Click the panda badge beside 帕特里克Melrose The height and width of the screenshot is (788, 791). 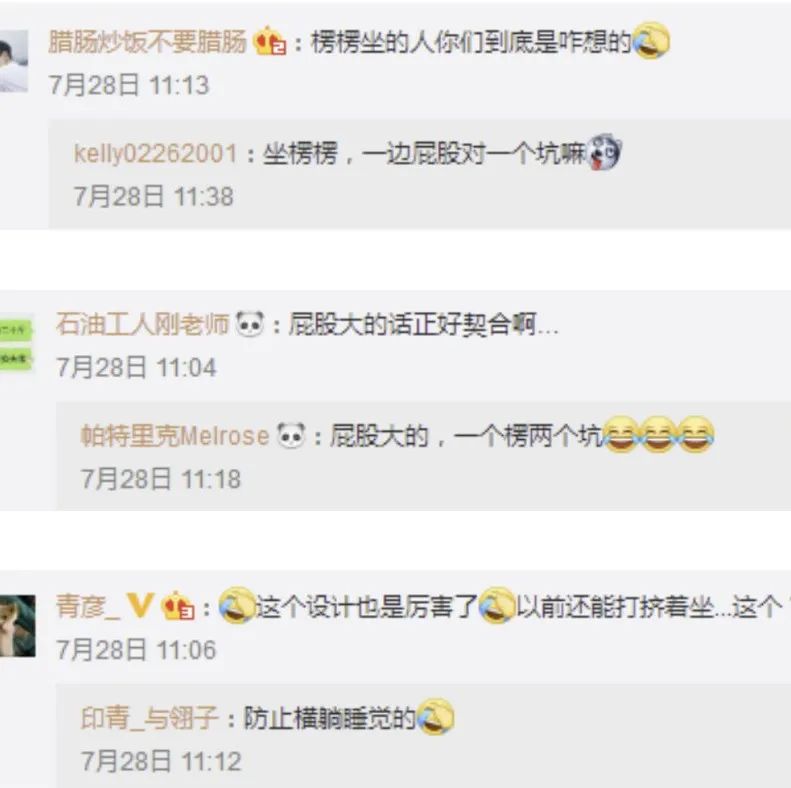pyautogui.click(x=292, y=435)
